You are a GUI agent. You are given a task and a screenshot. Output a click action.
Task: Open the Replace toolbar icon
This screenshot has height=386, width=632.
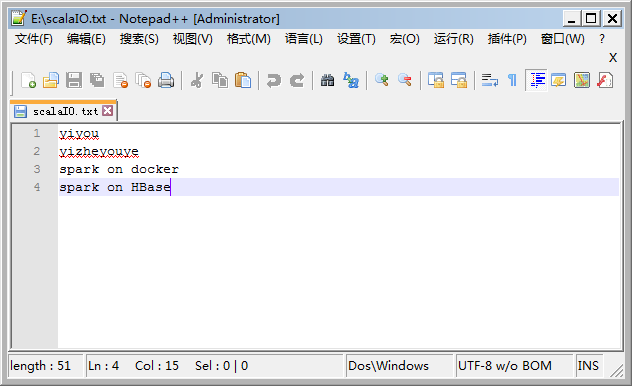pos(351,80)
